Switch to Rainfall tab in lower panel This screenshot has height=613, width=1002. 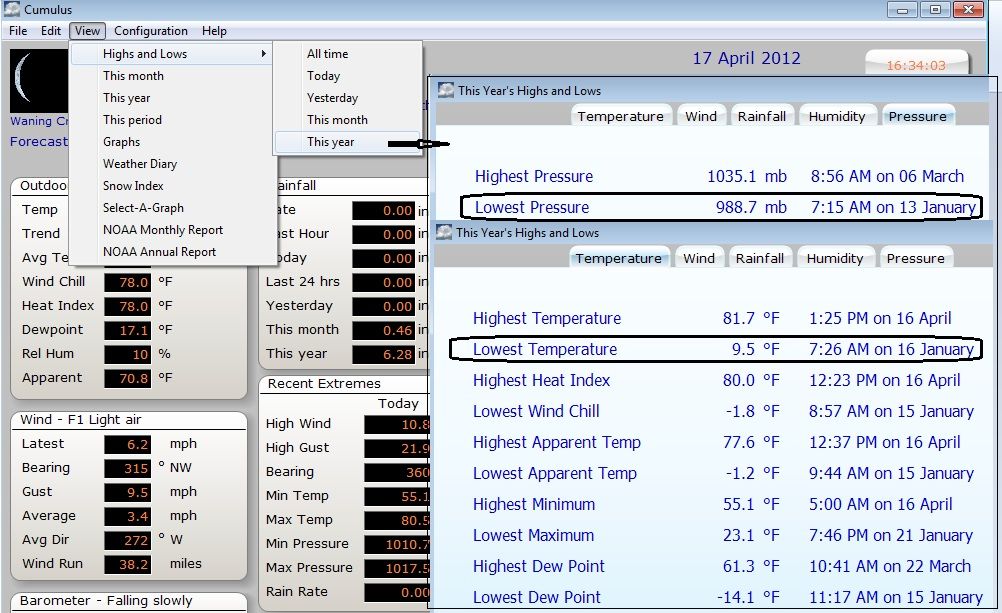[758, 258]
